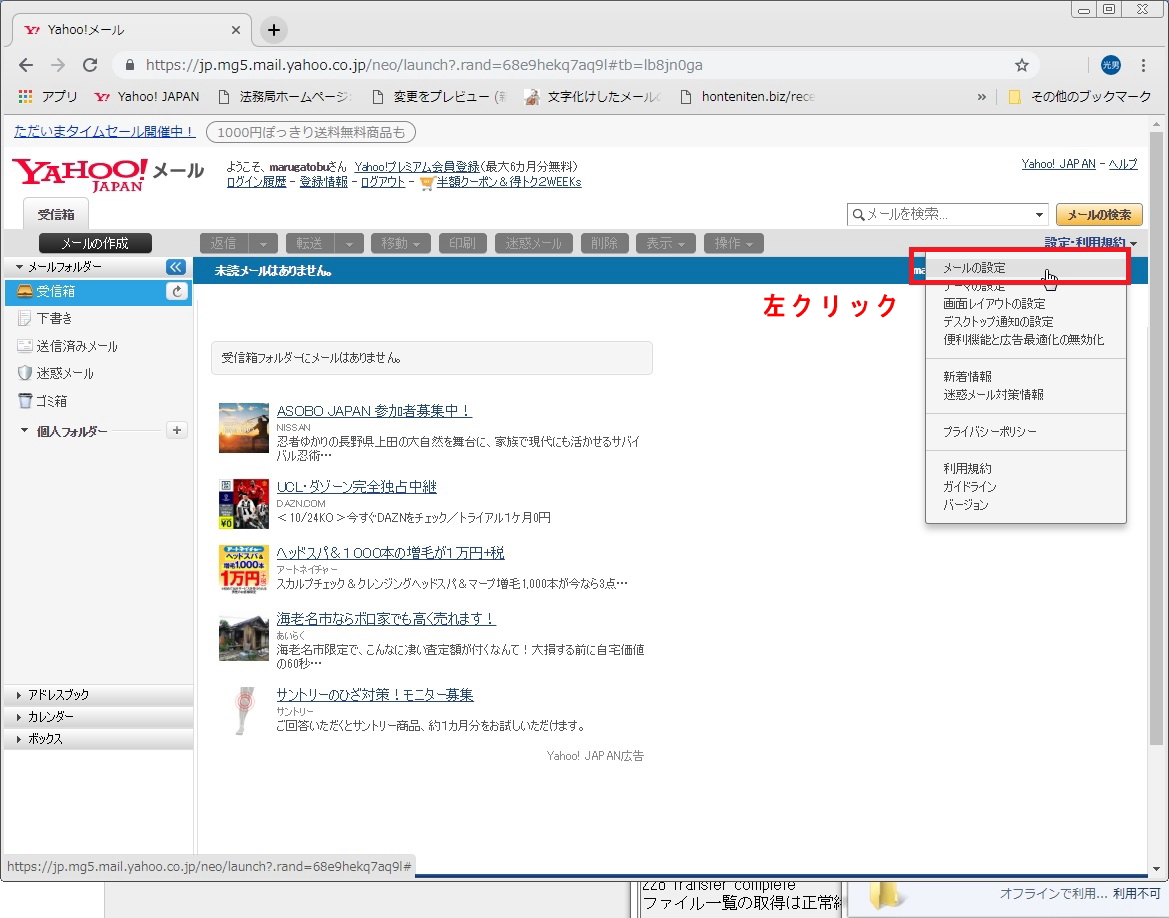Switch to the 受信箱 tab
Viewport: 1169px width, 918px height.
tap(55, 214)
